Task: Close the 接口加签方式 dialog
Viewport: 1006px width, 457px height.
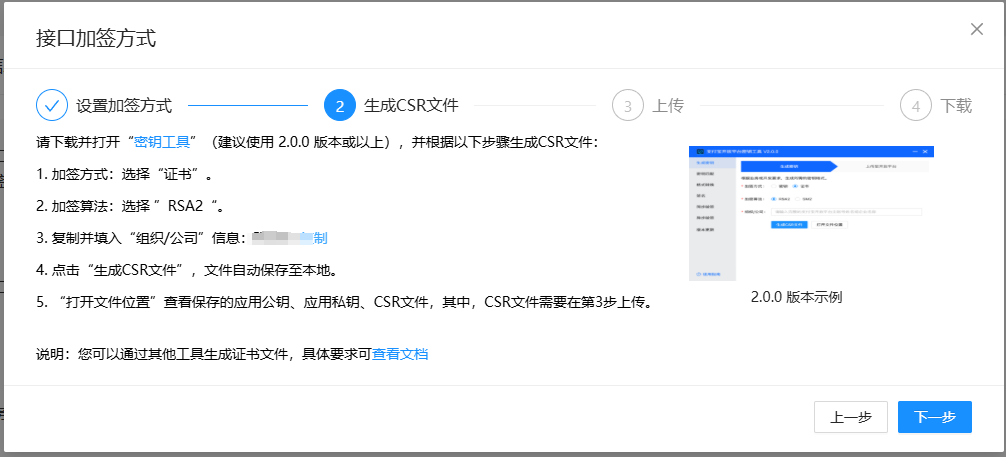Action: pyautogui.click(x=977, y=29)
